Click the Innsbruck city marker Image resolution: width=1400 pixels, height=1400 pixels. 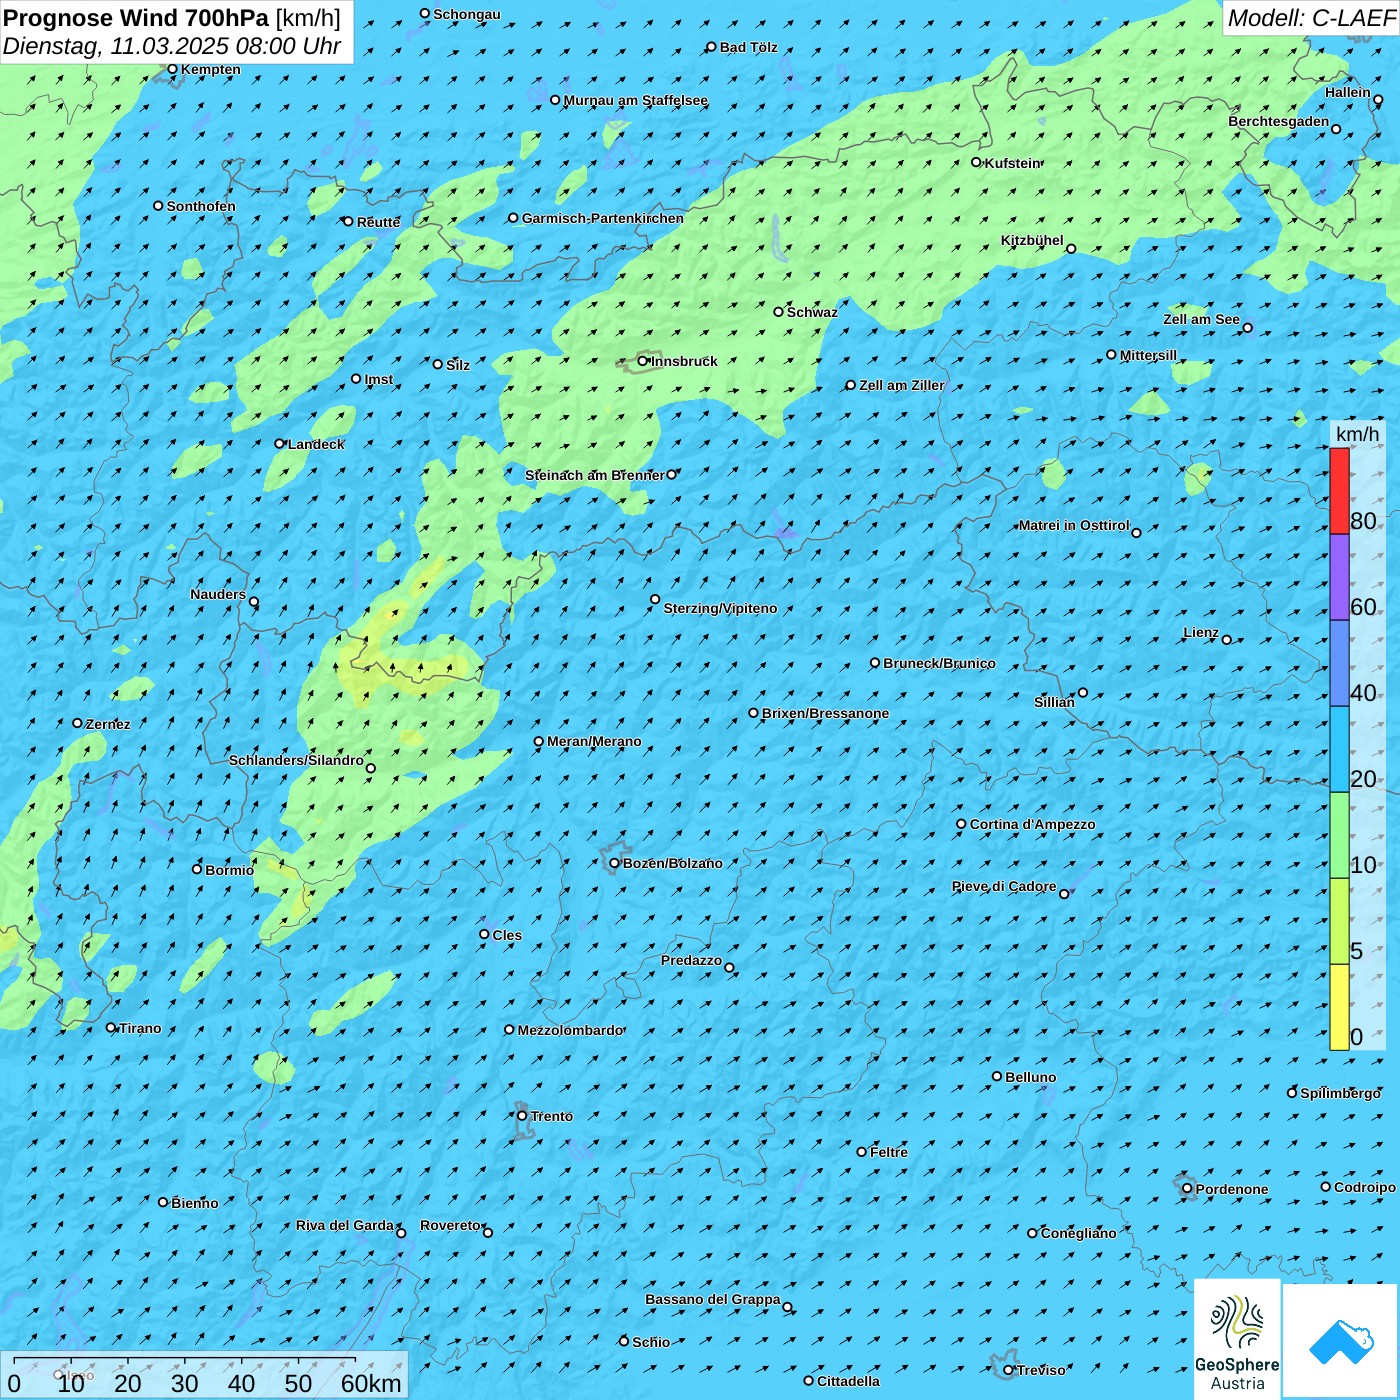pyautogui.click(x=643, y=361)
